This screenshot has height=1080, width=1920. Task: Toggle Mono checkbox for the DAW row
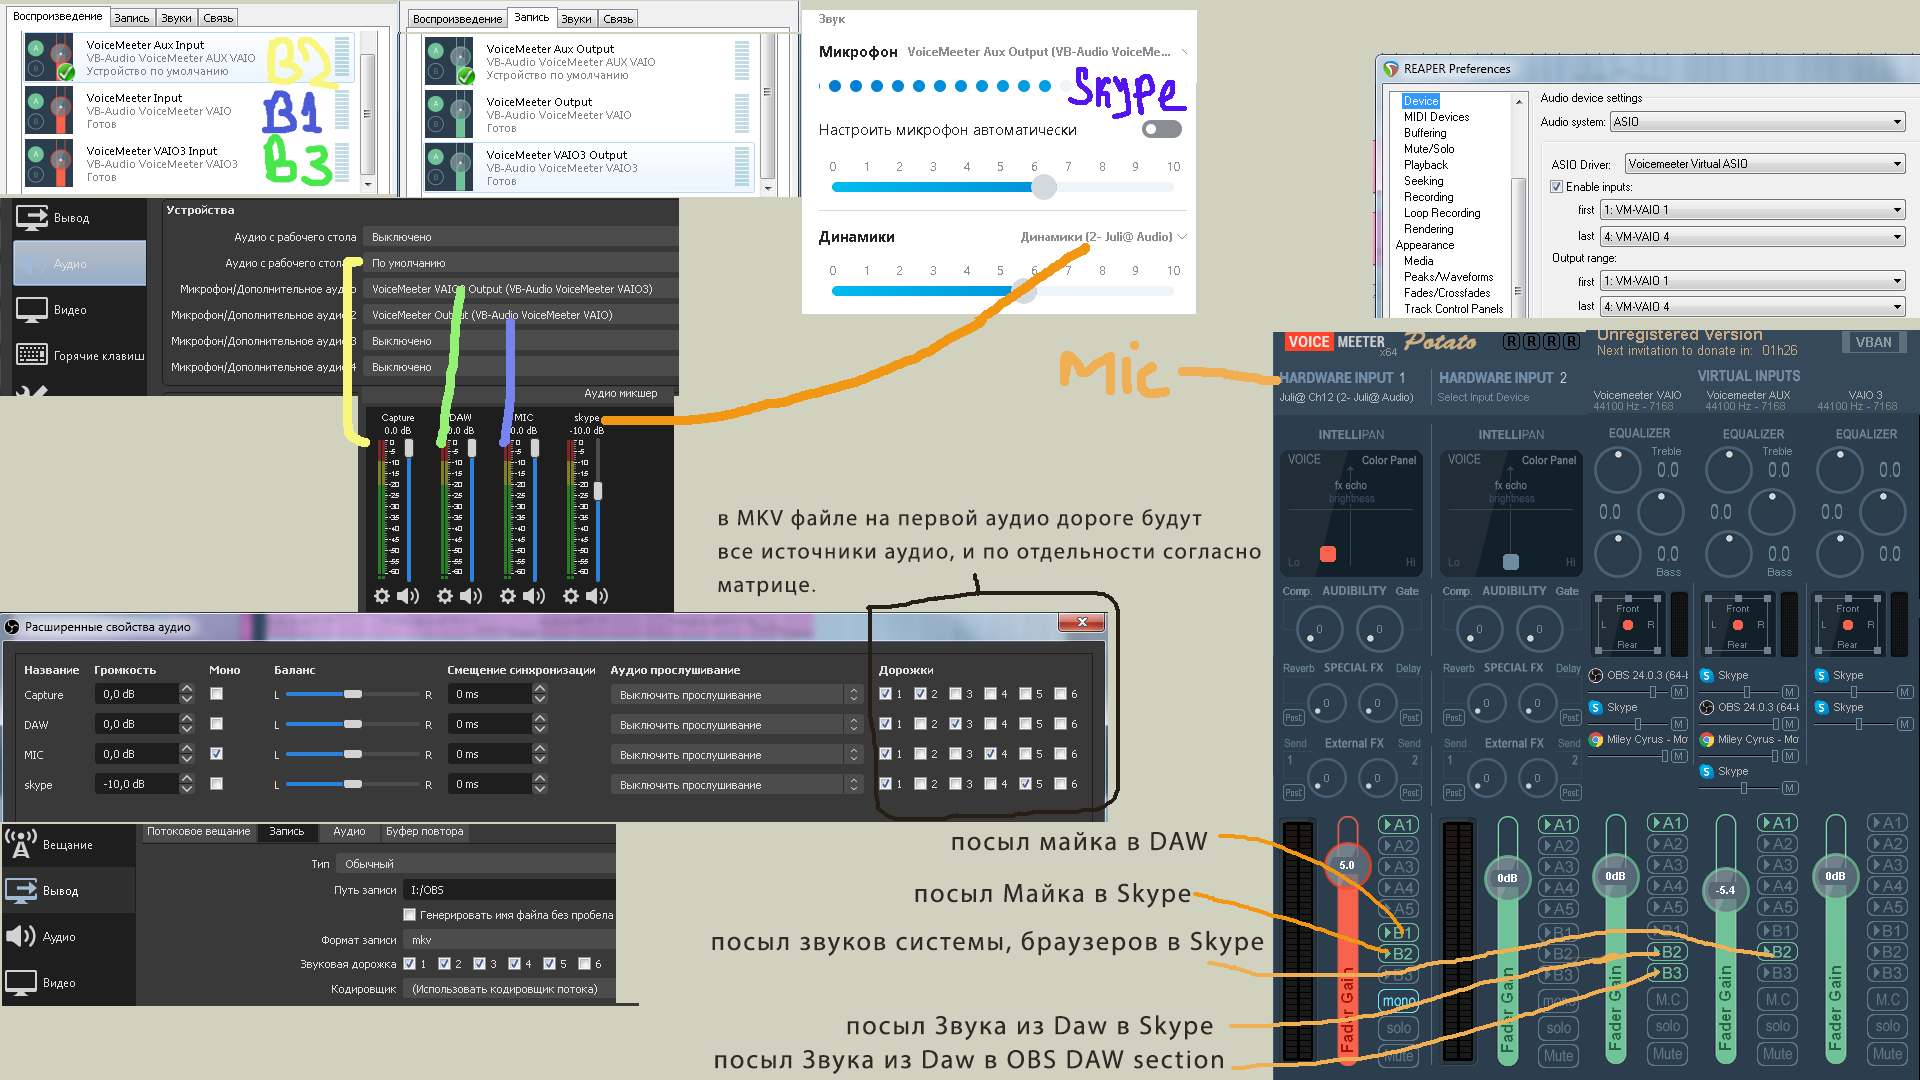pyautogui.click(x=216, y=724)
